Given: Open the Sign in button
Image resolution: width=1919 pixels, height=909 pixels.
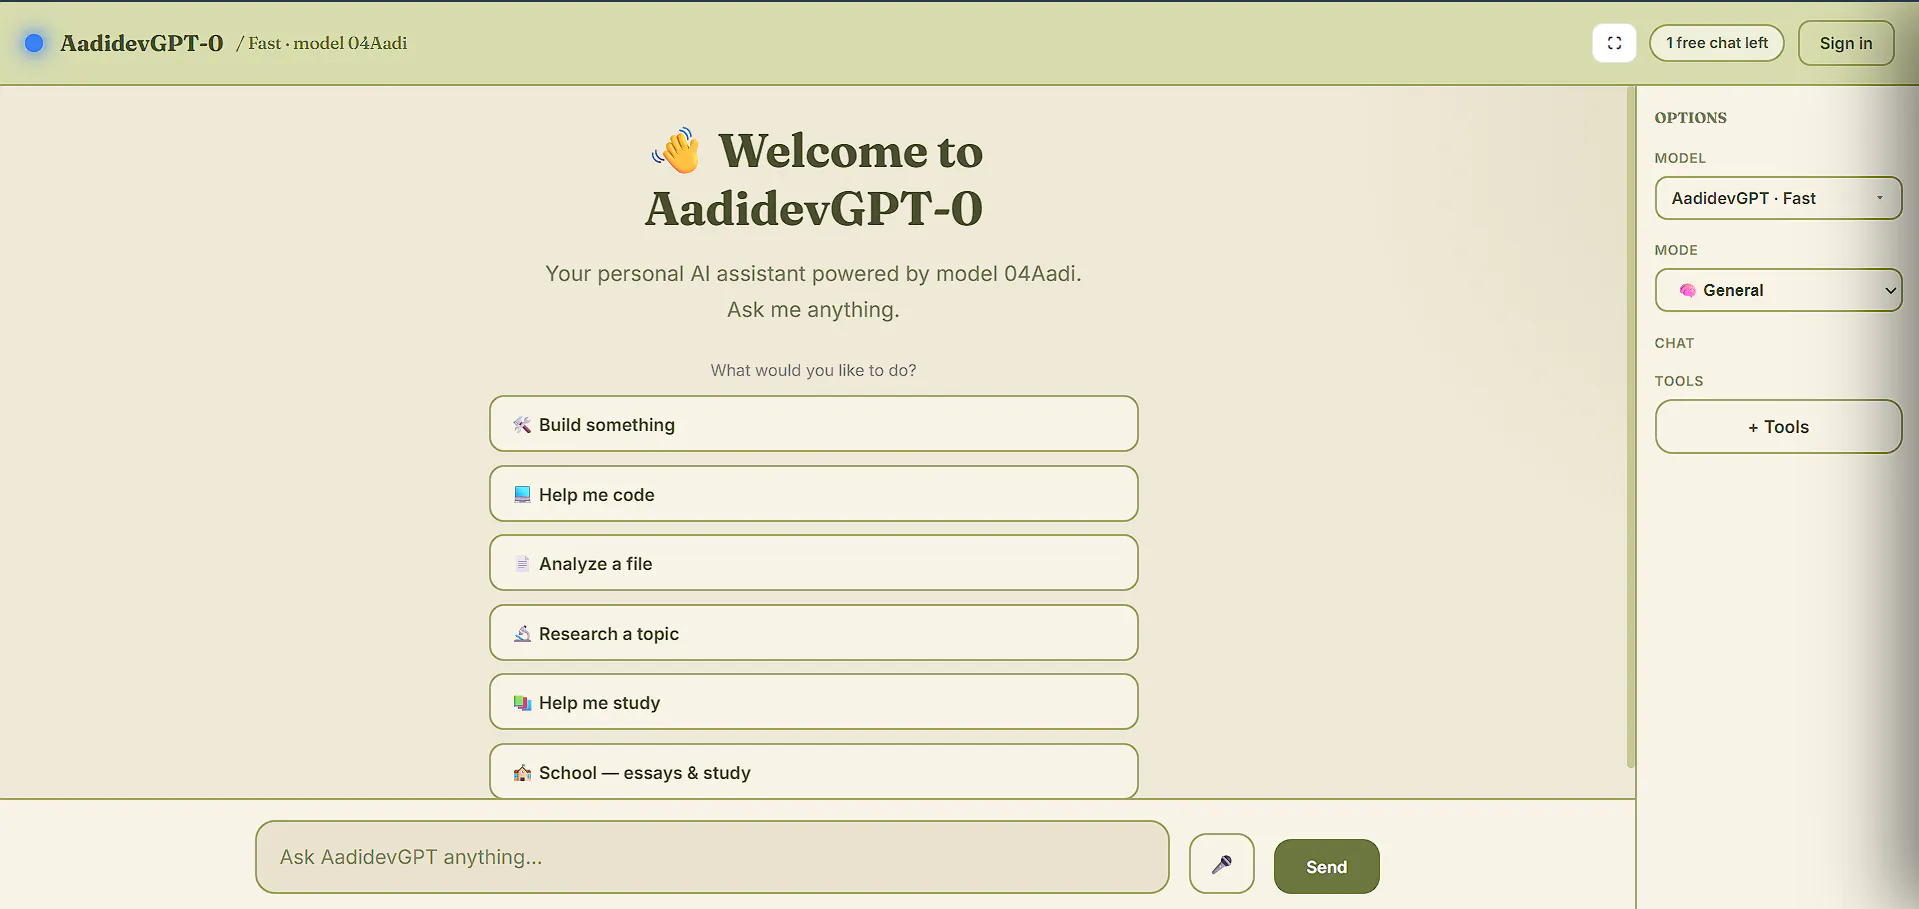Looking at the screenshot, I should point(1845,43).
